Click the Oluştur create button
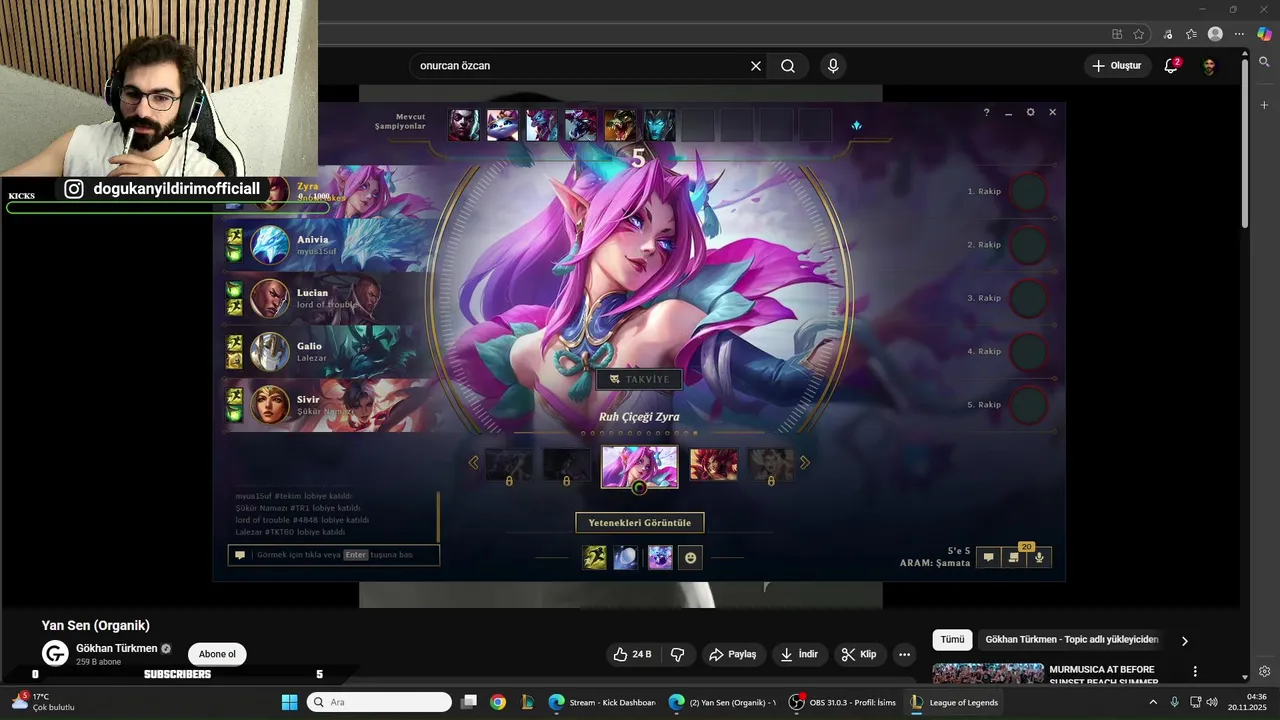The image size is (1280, 720). tap(1116, 66)
